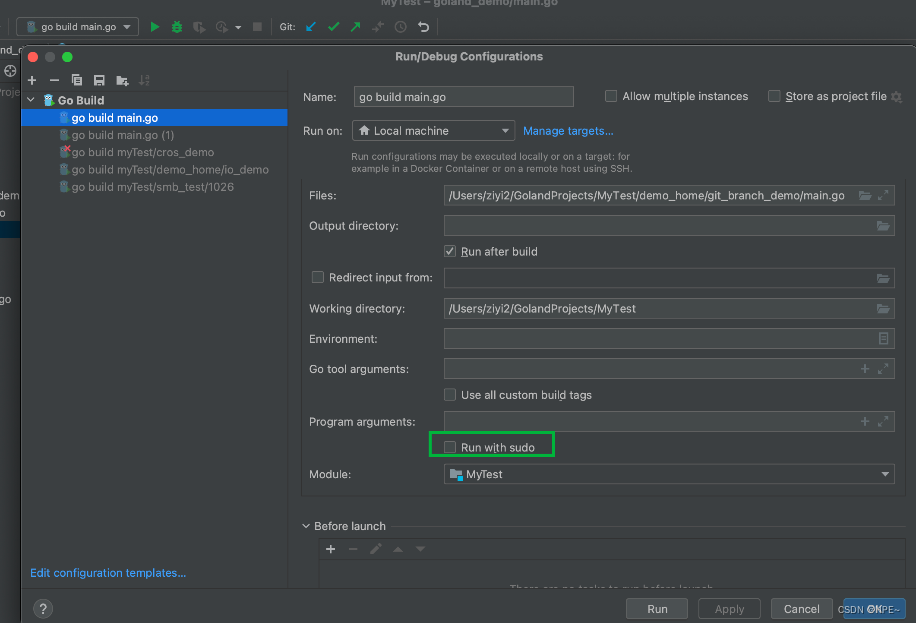The width and height of the screenshot is (916, 624).
Task: Open the Run on Local machine dropdown
Action: (434, 131)
